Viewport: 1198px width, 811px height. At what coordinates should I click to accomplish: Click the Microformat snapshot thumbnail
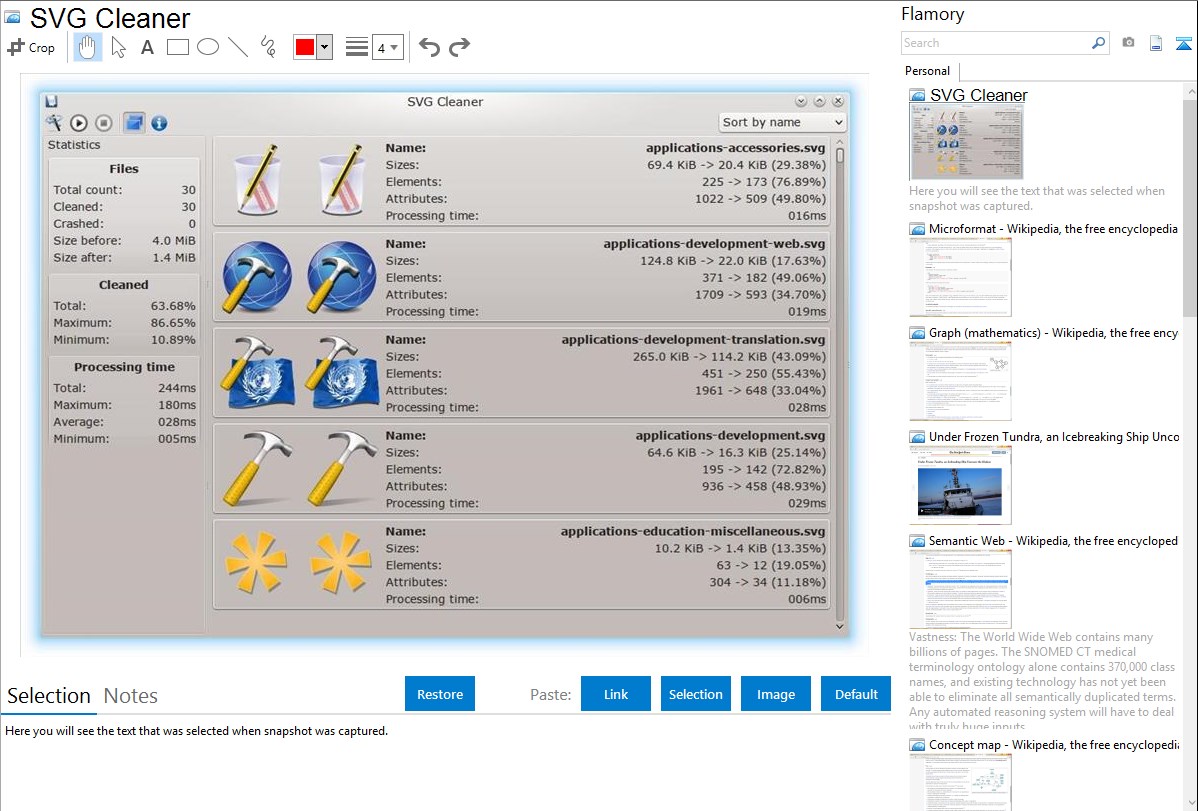coord(960,277)
